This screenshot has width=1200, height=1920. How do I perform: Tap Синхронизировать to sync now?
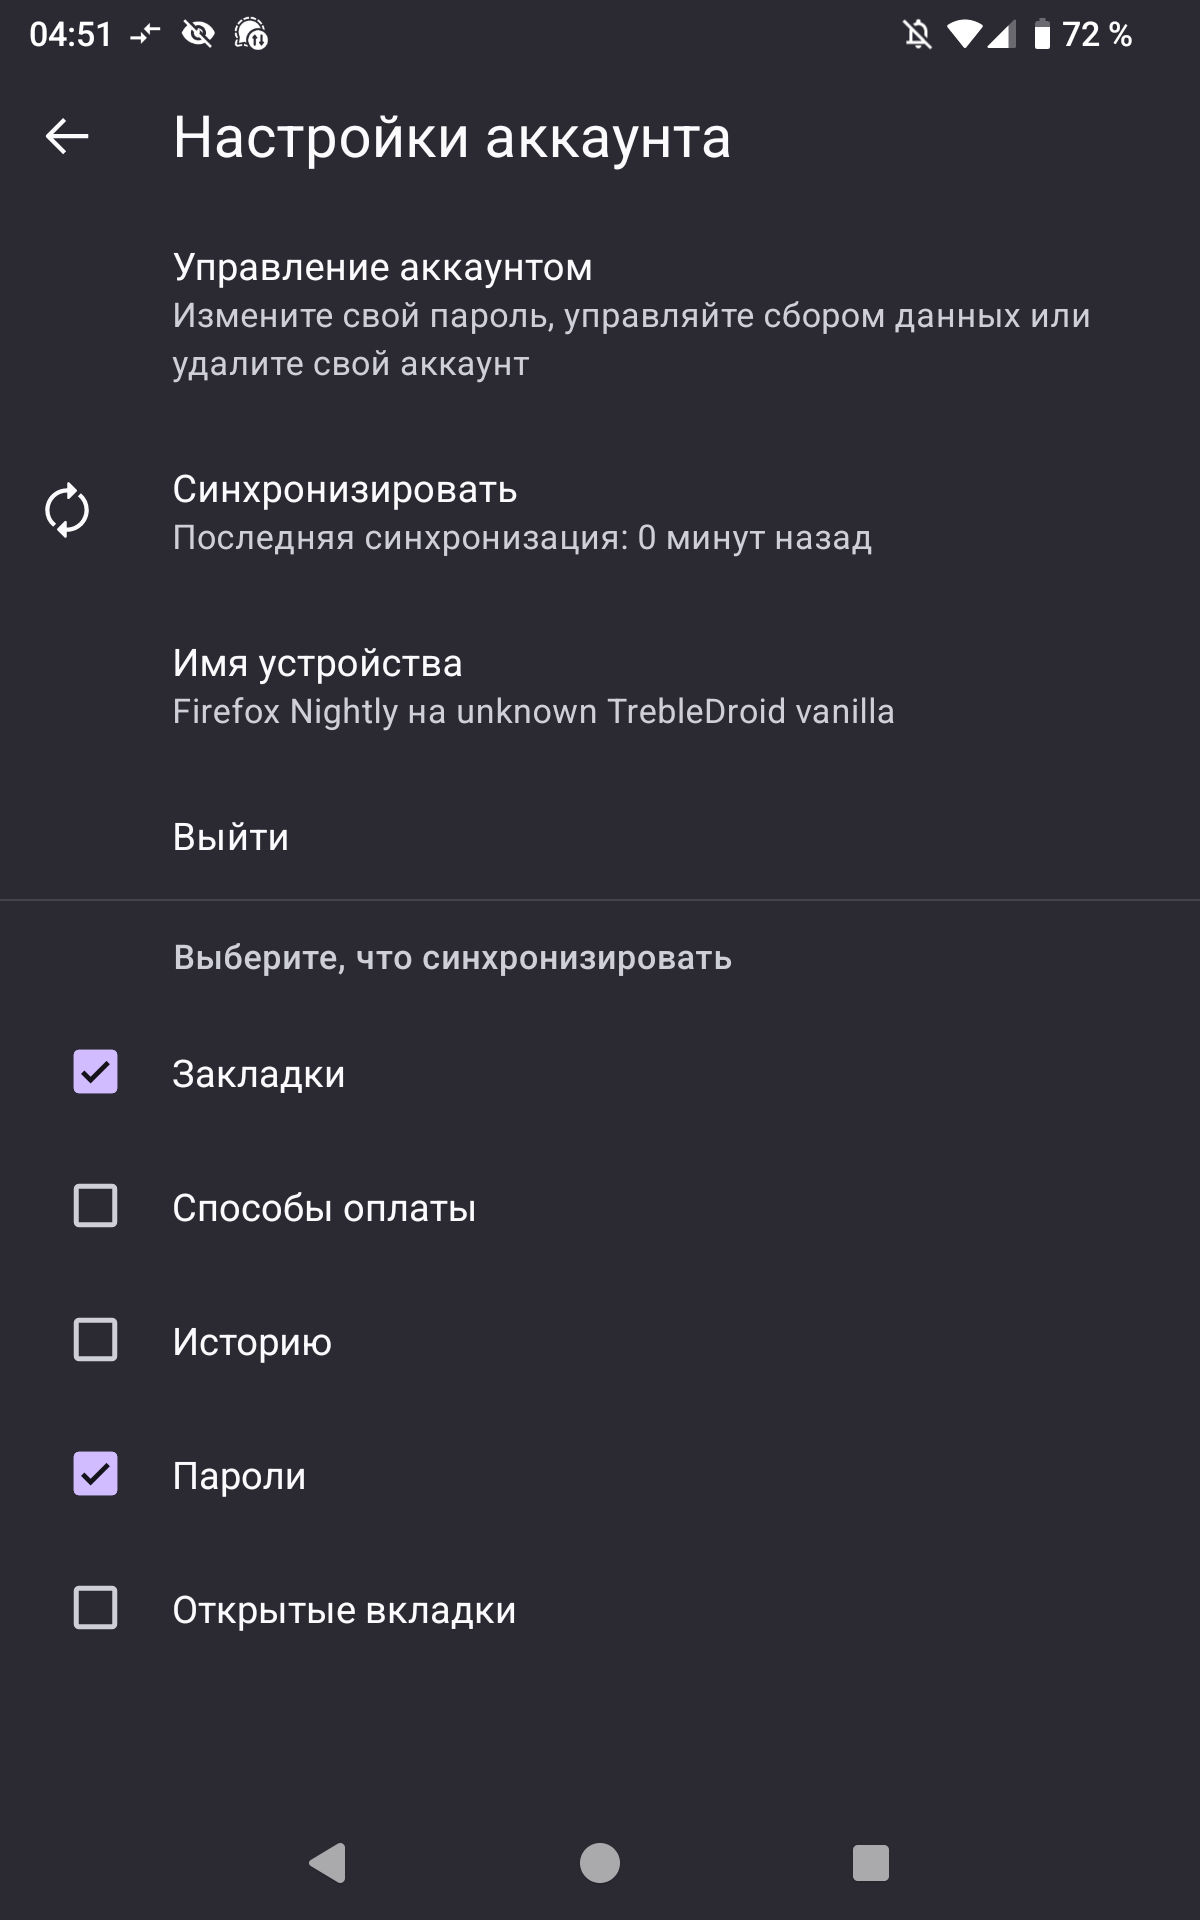click(600, 513)
